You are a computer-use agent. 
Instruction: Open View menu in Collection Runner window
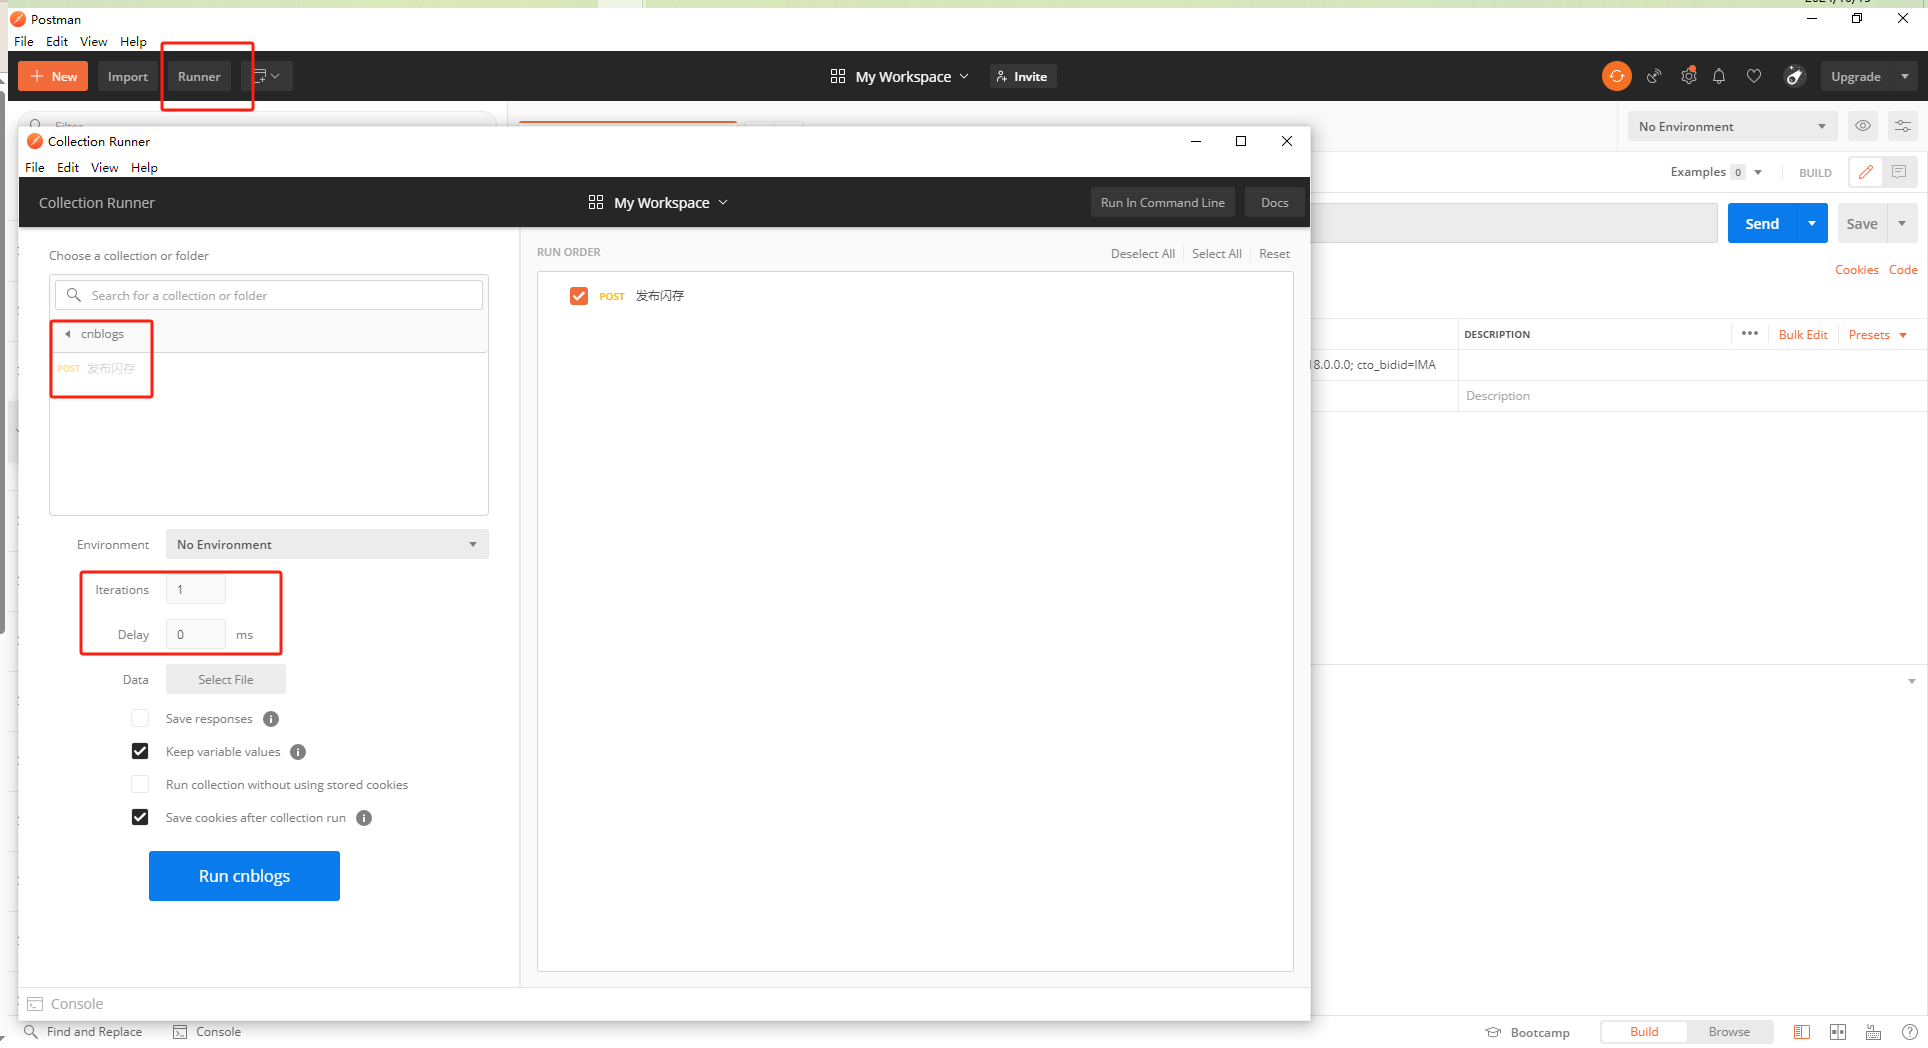pos(104,168)
